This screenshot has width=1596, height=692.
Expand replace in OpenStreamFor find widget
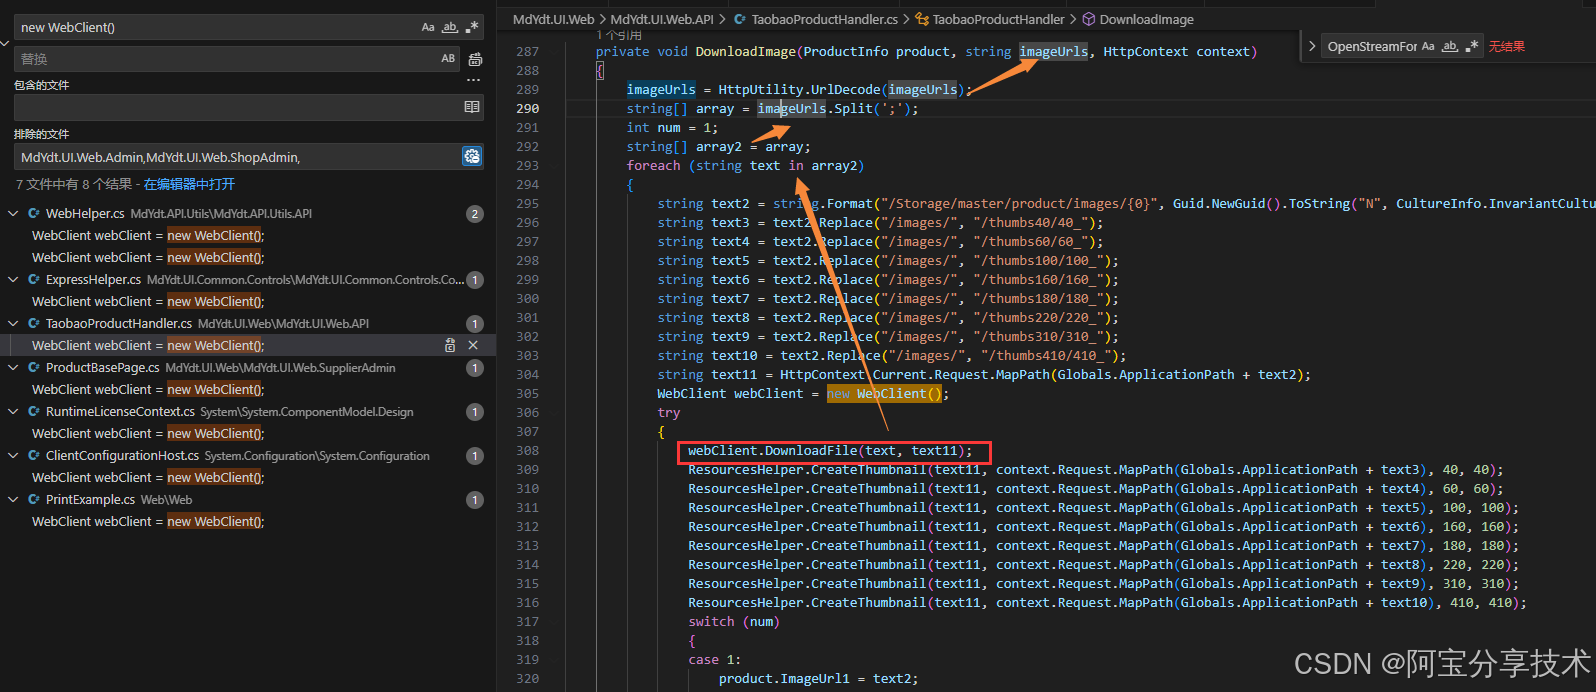pyautogui.click(x=1311, y=46)
